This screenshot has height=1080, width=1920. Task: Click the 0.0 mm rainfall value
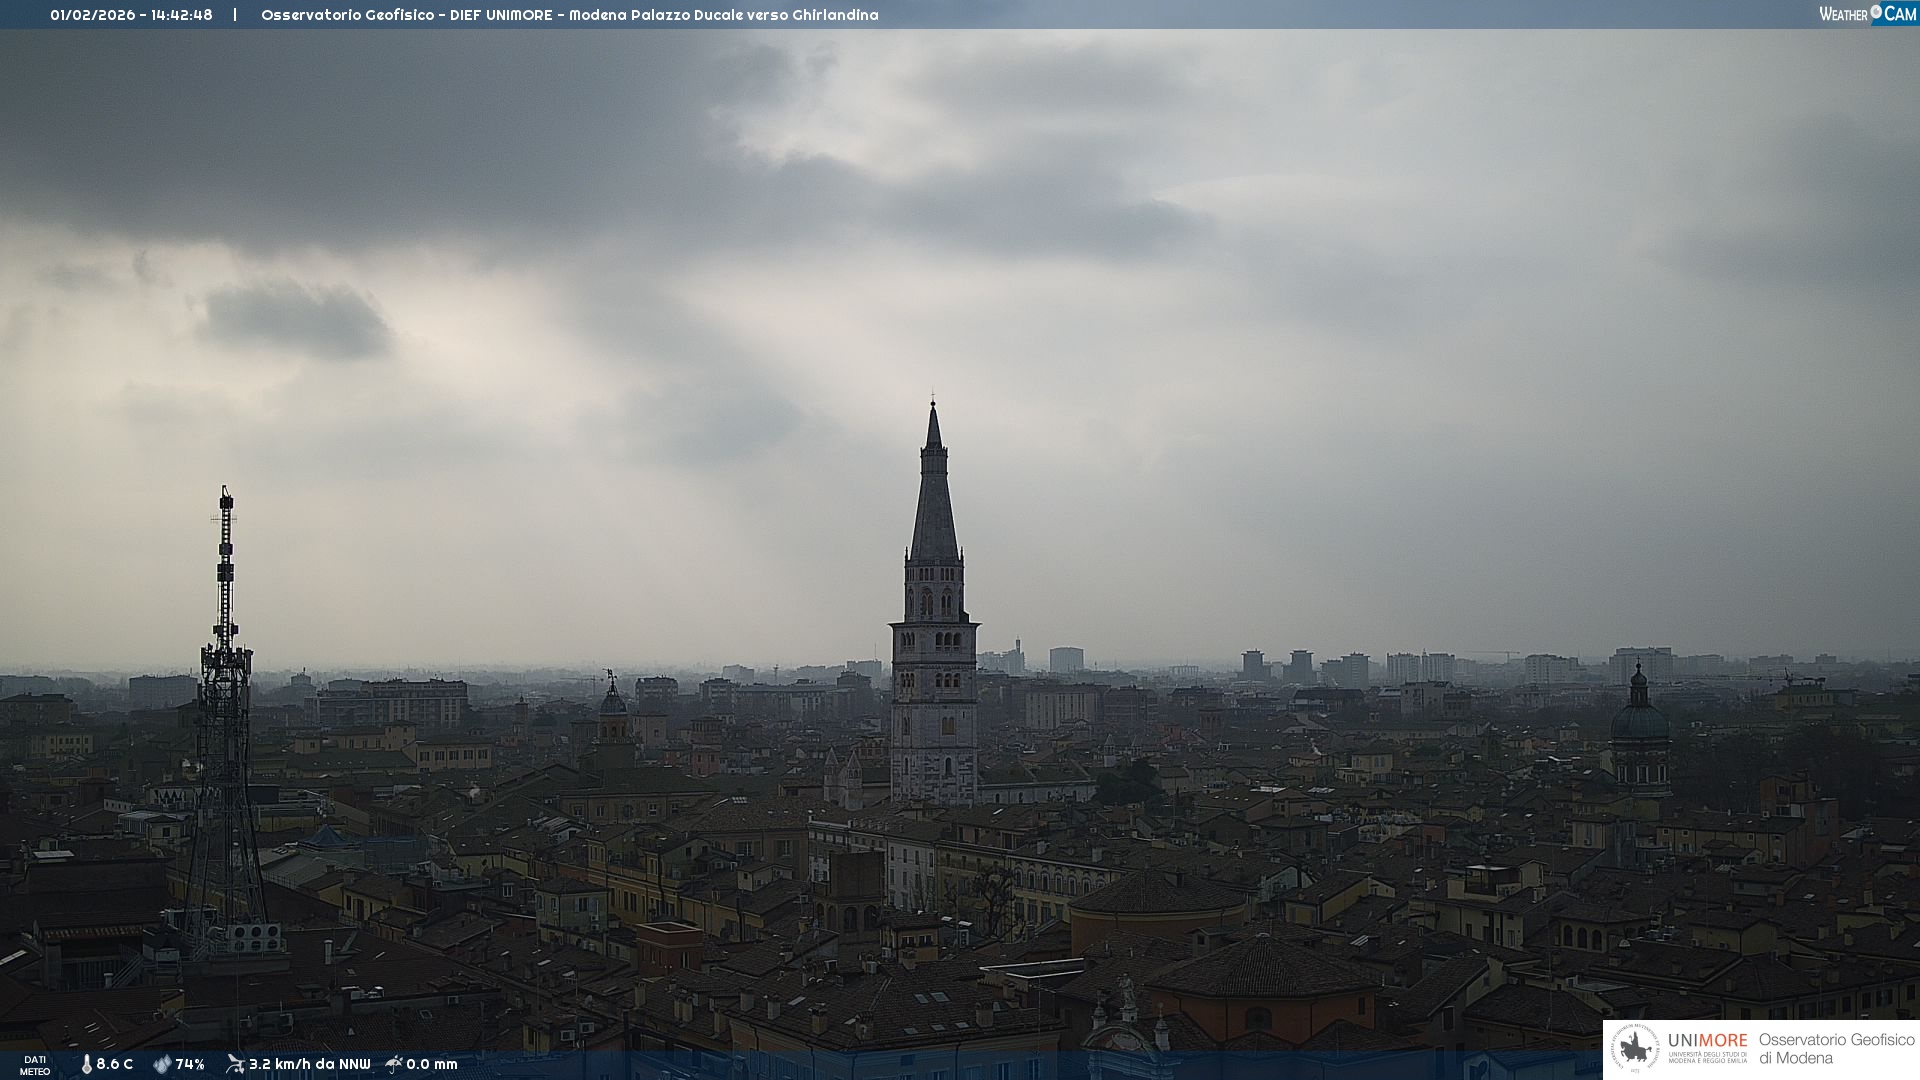coord(432,1064)
